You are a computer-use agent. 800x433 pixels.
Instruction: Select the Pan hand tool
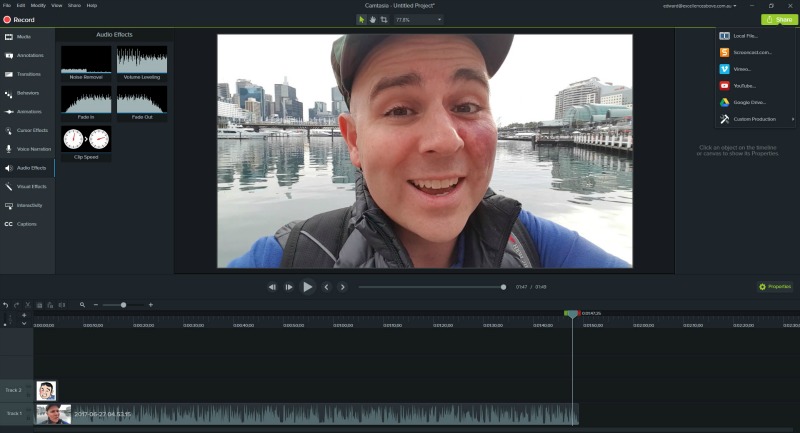372,19
